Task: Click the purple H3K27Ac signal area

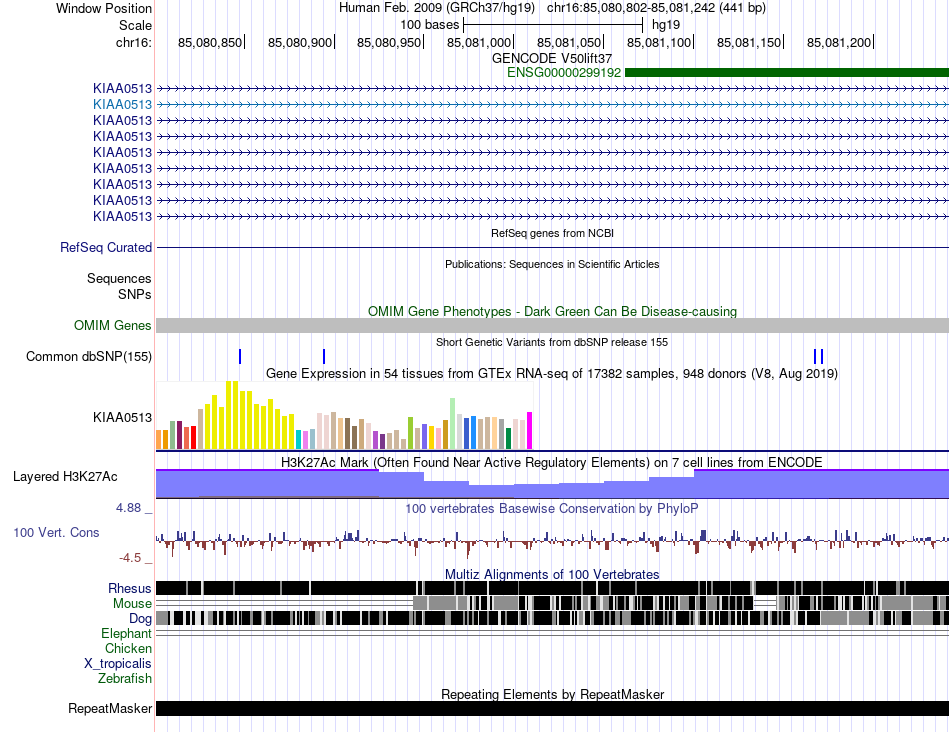Action: 552,484
